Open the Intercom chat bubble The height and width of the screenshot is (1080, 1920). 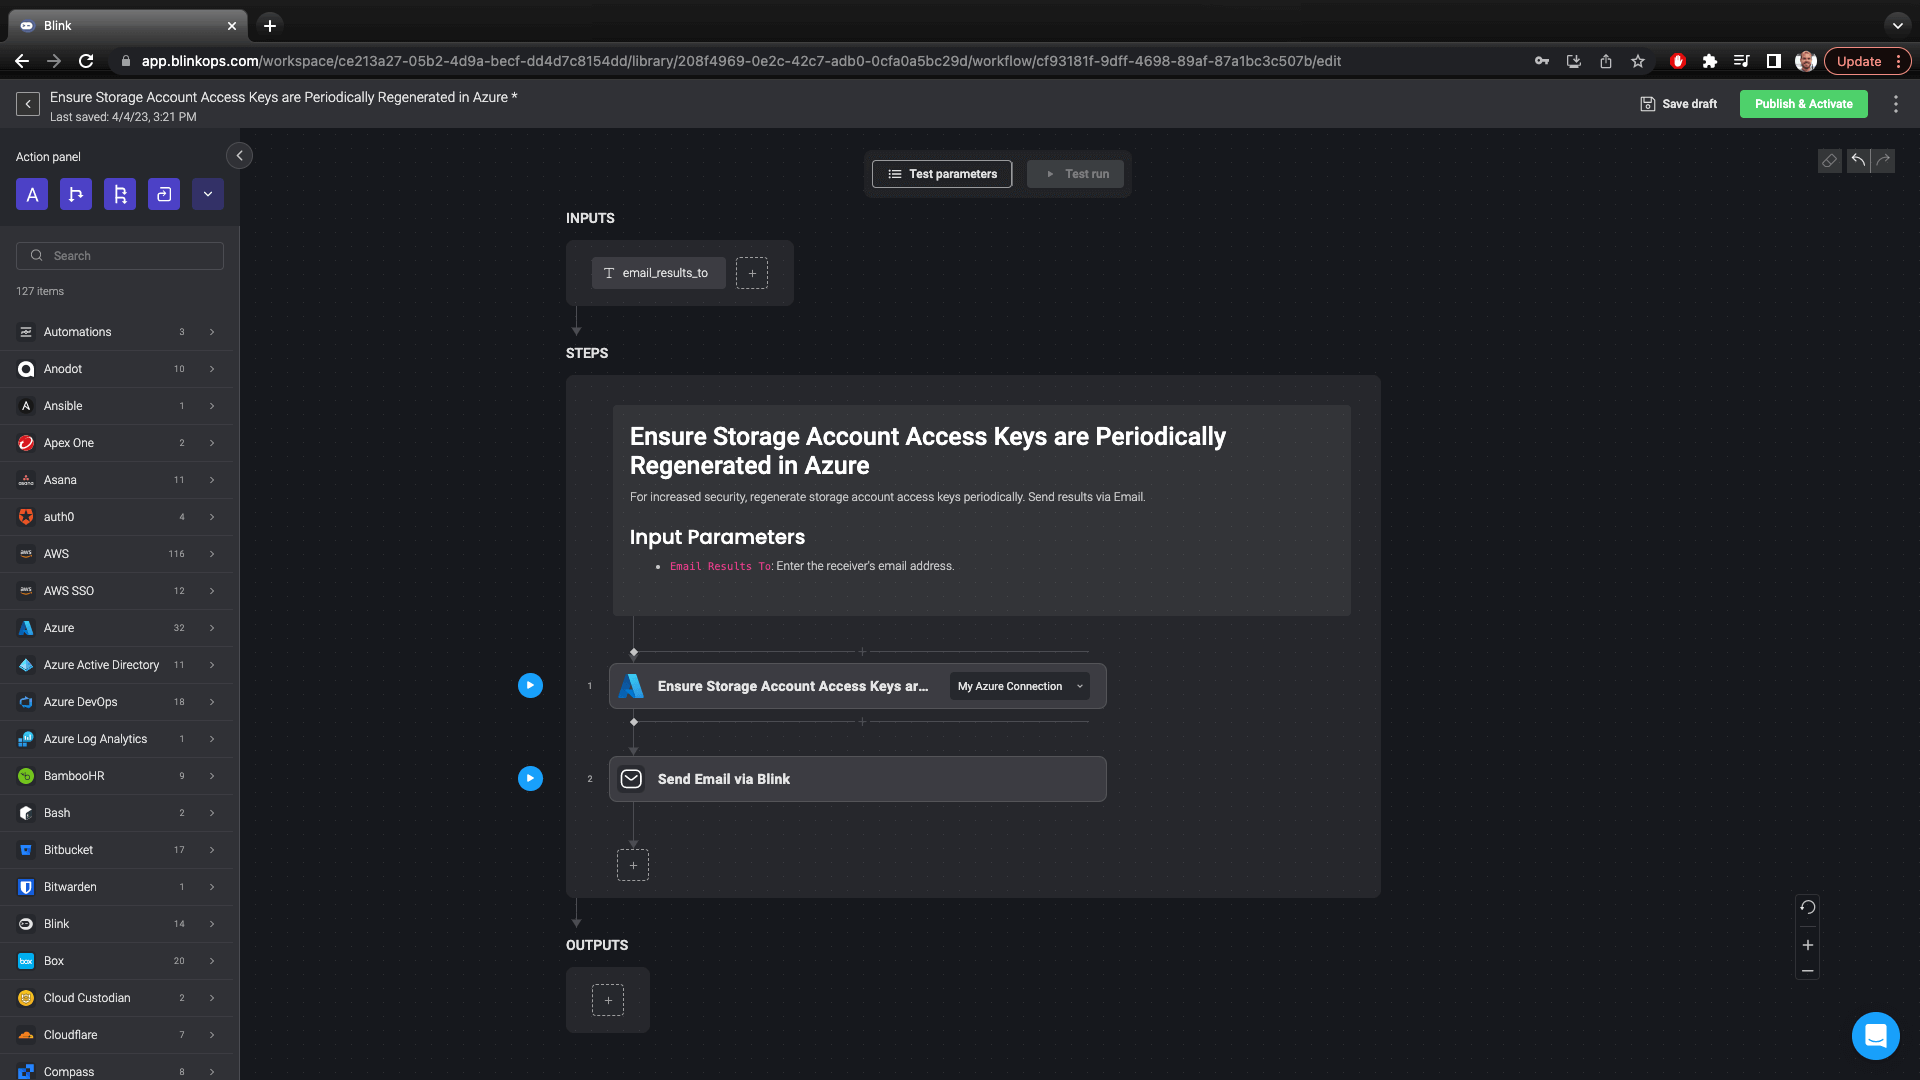[1875, 1036]
